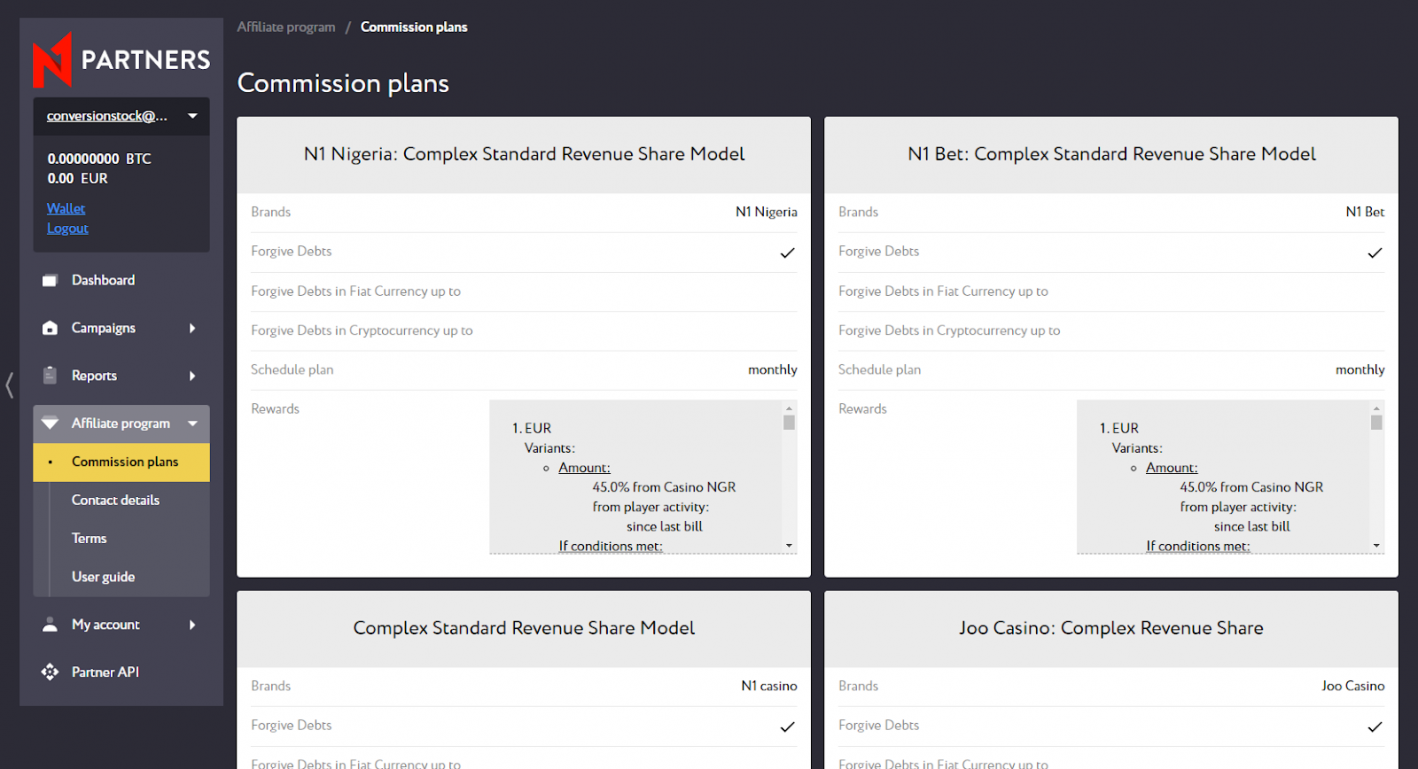Click Forgive Debts checkmark in Joo Casino plan

click(x=1375, y=727)
